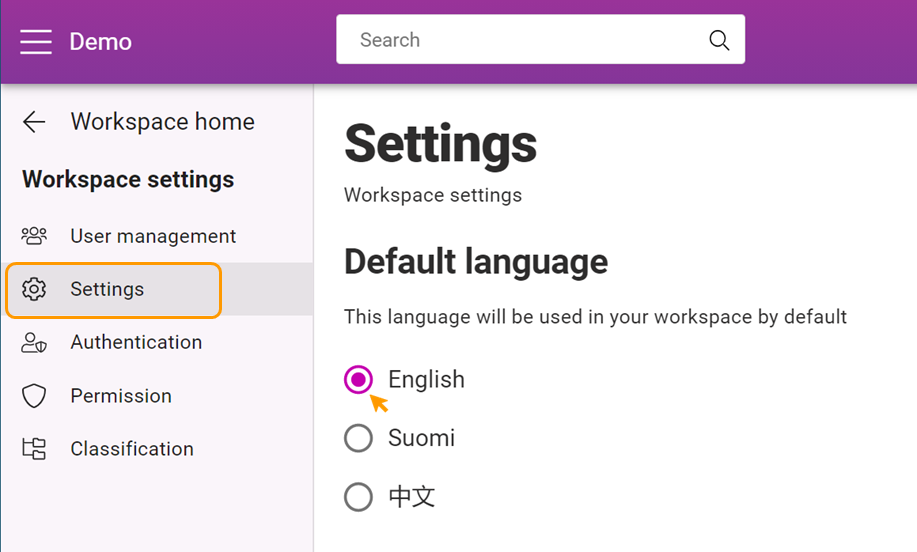
Task: Open the hamburger menu icon
Action: point(36,42)
